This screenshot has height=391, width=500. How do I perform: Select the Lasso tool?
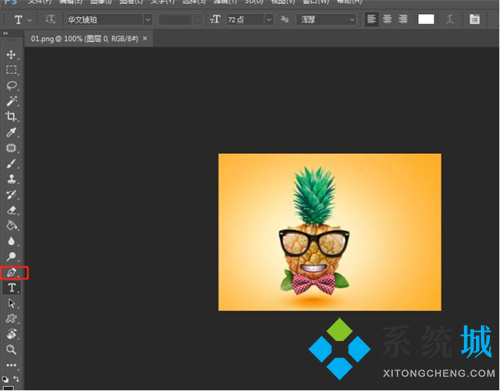tap(11, 85)
